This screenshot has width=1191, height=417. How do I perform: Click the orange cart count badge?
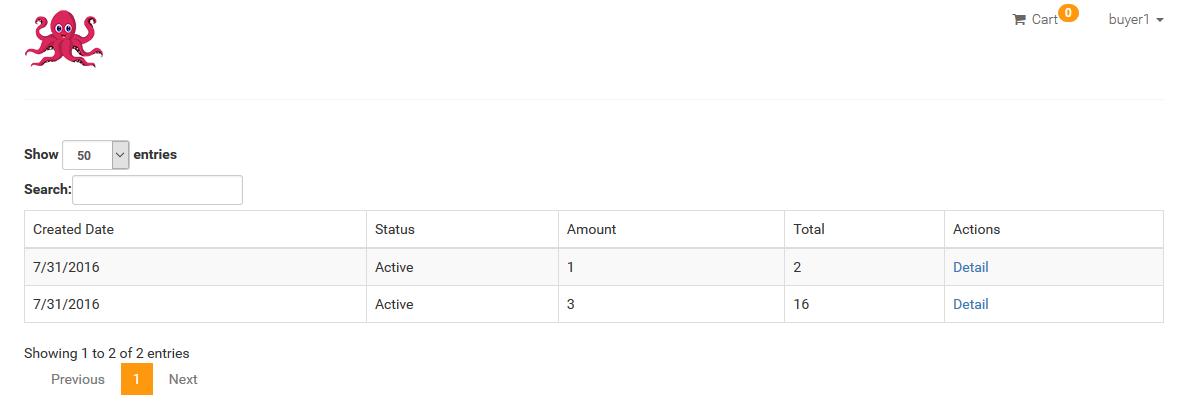pos(1068,13)
